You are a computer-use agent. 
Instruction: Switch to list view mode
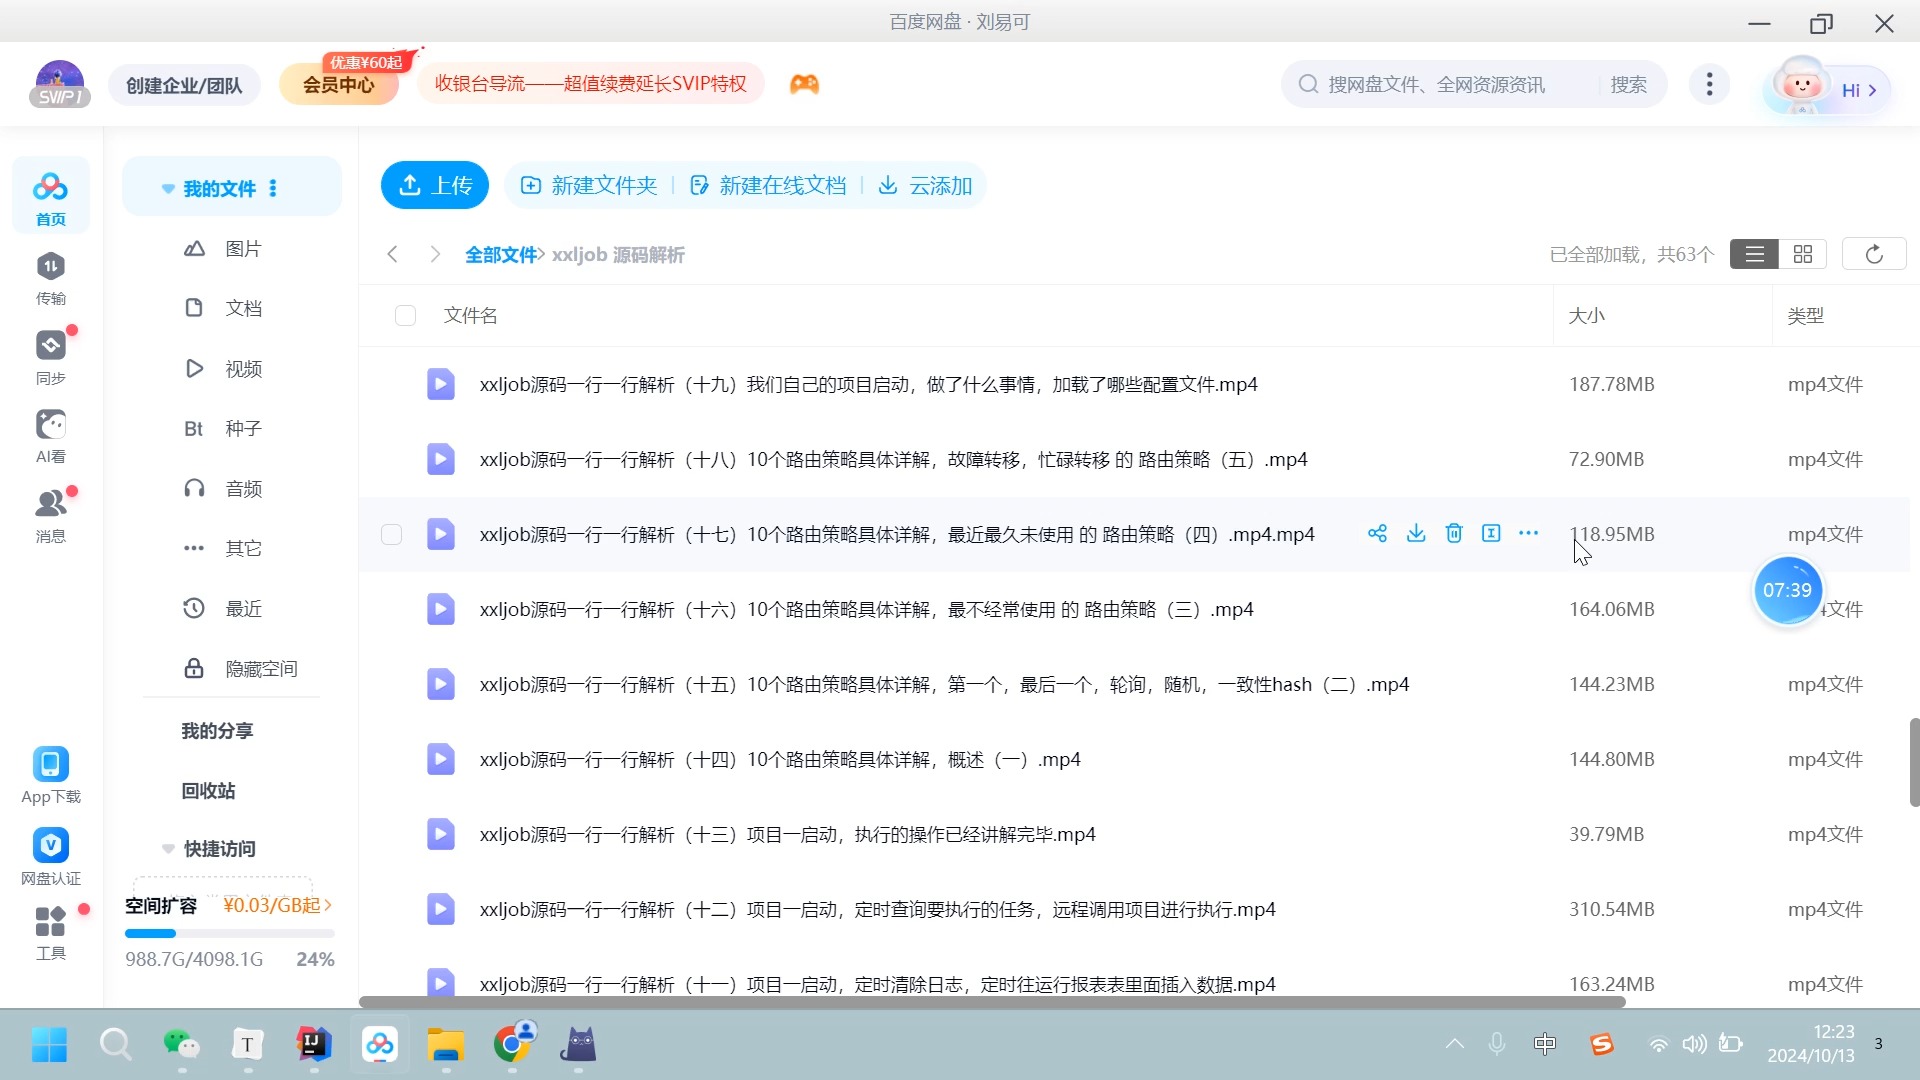(1754, 254)
